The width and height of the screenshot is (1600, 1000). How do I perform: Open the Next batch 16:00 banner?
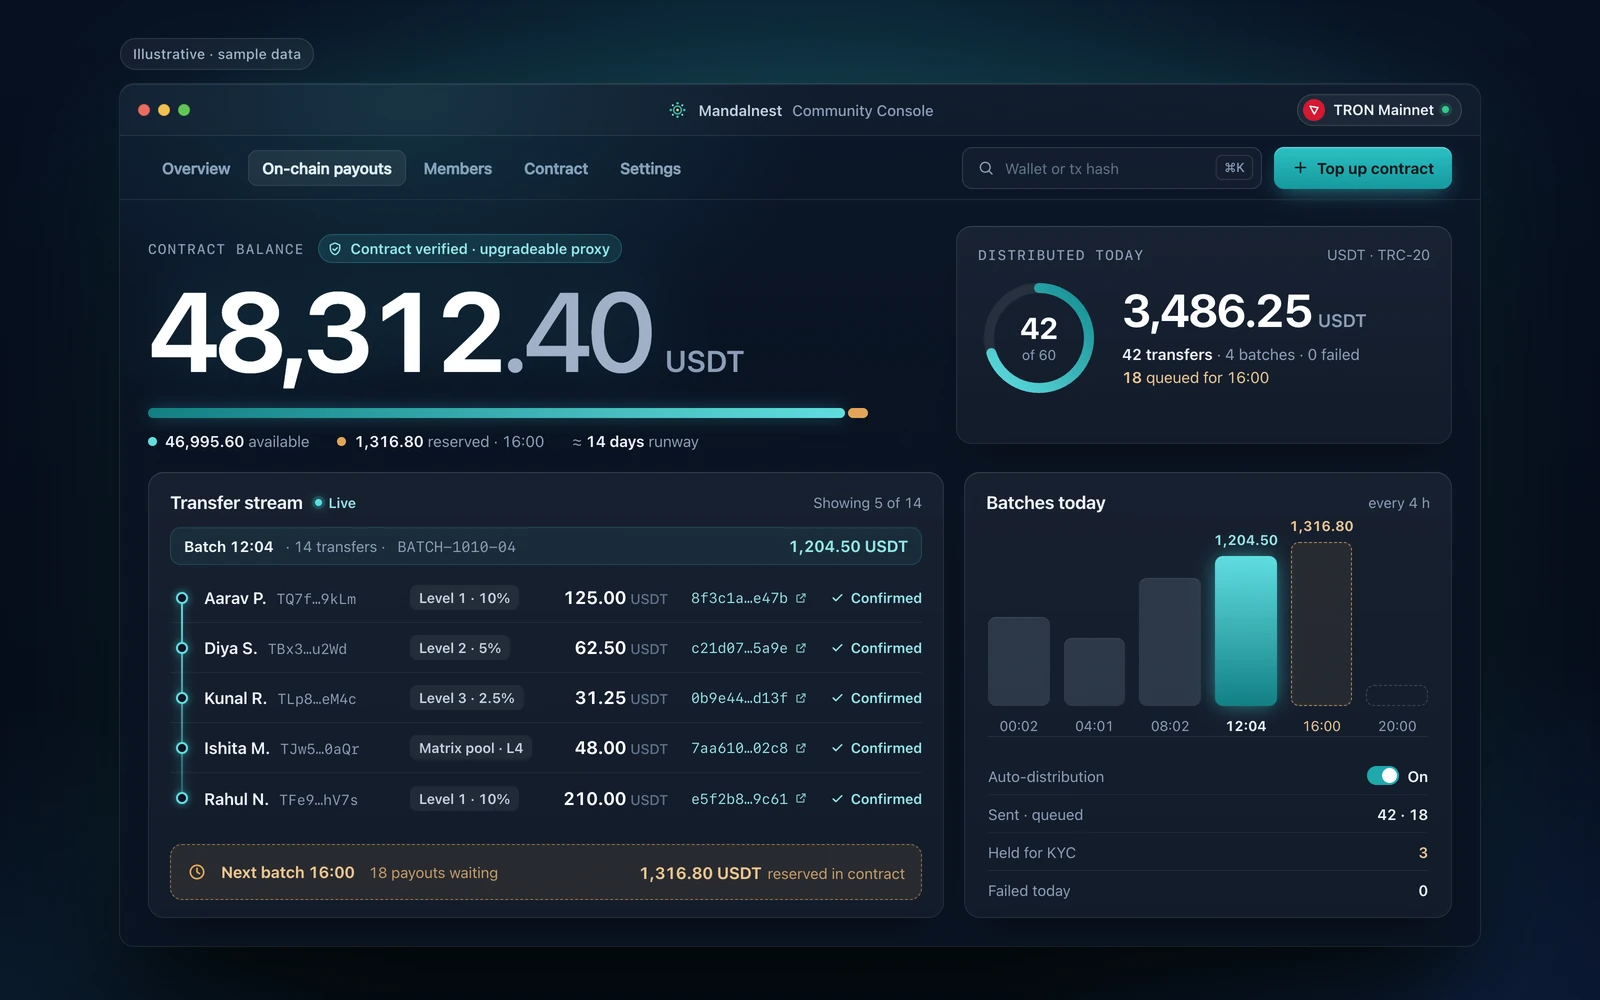(x=546, y=872)
